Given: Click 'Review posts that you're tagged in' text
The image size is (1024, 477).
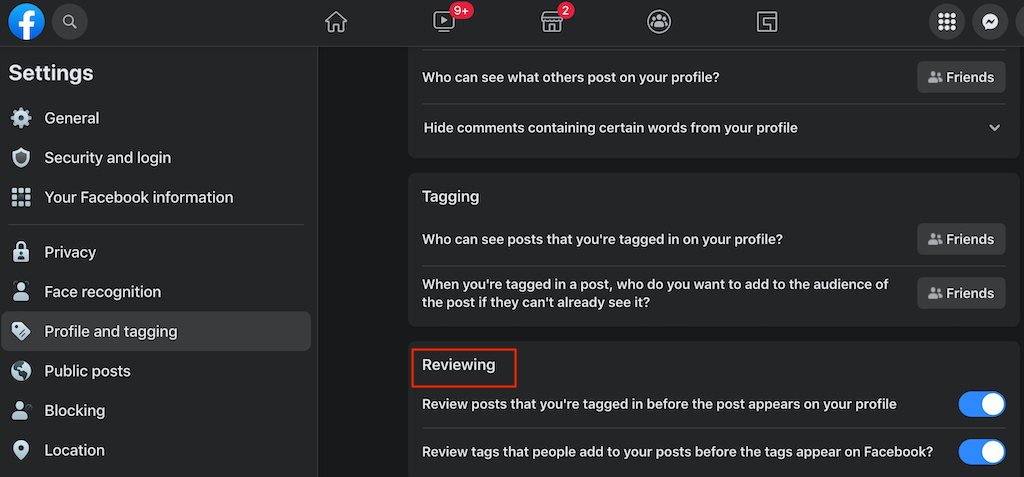Looking at the screenshot, I should 659,404.
